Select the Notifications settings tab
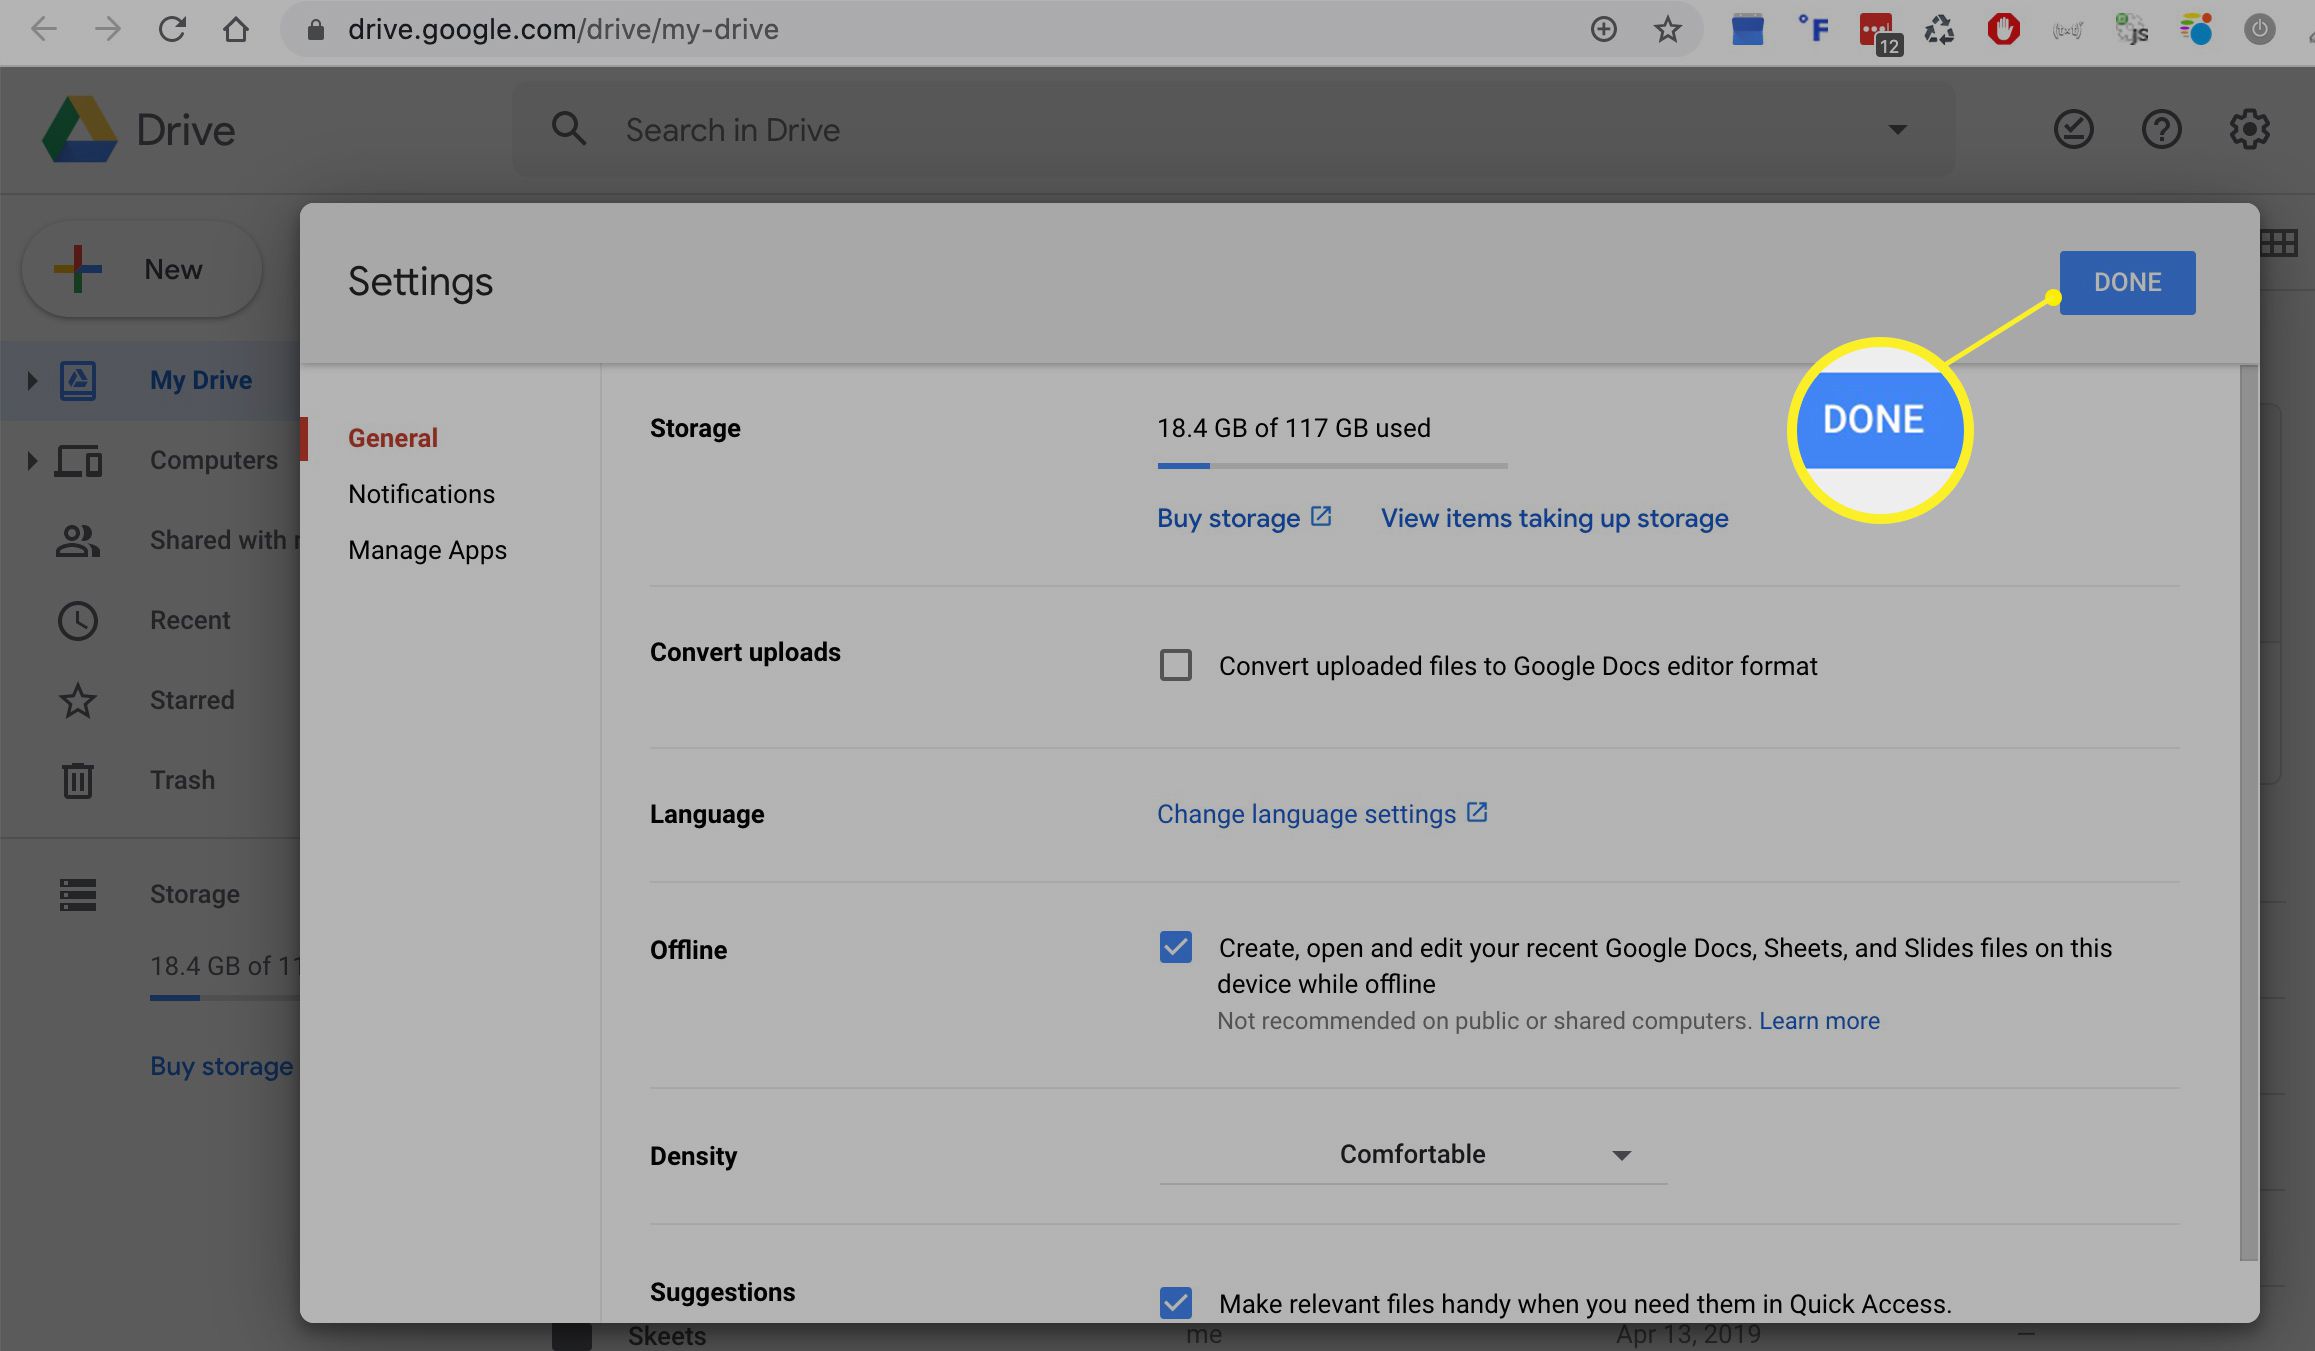2315x1351 pixels. (421, 492)
